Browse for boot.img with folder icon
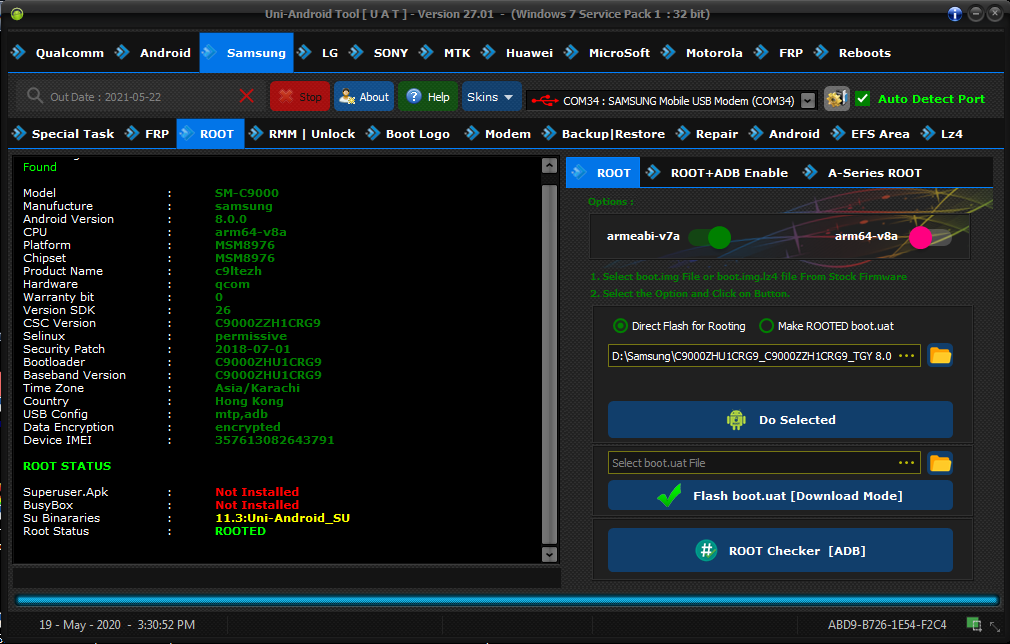Screen dimensions: 1010x644 (x=940, y=355)
